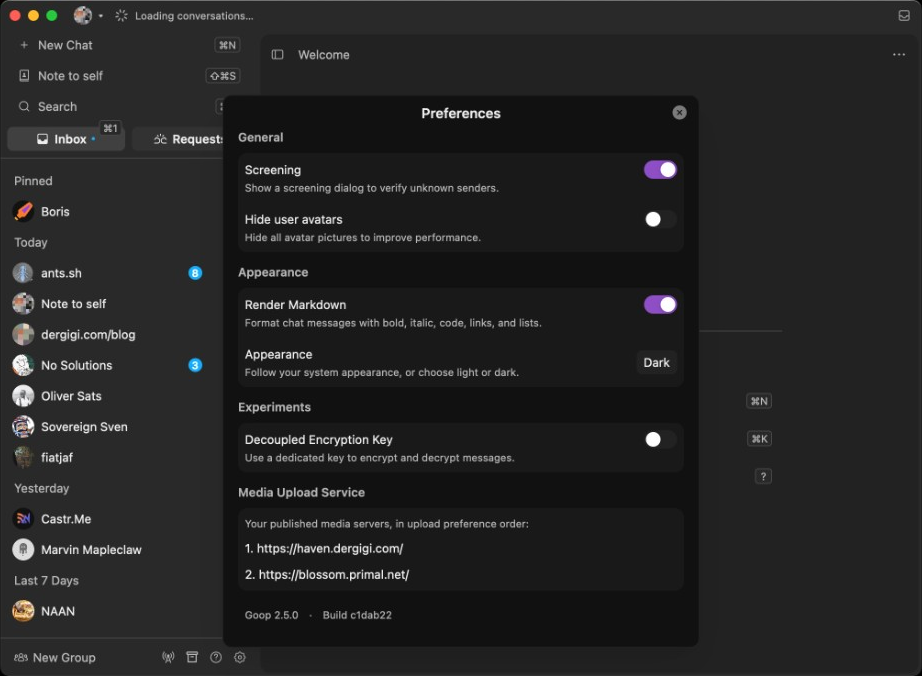Screen dimensions: 922x676
Task: Open the three-dot more menu at top right
Action: pyautogui.click(x=898, y=55)
